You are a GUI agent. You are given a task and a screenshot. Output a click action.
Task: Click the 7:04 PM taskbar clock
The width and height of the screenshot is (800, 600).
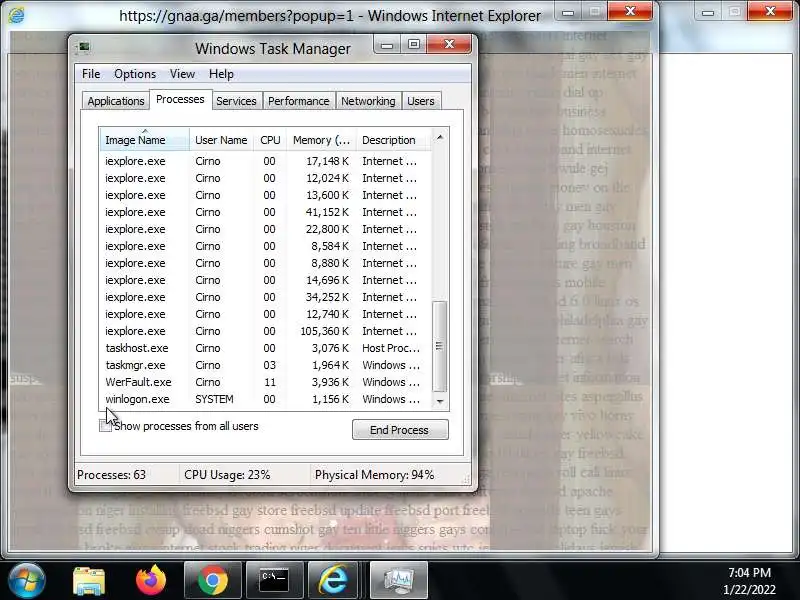coord(749,572)
